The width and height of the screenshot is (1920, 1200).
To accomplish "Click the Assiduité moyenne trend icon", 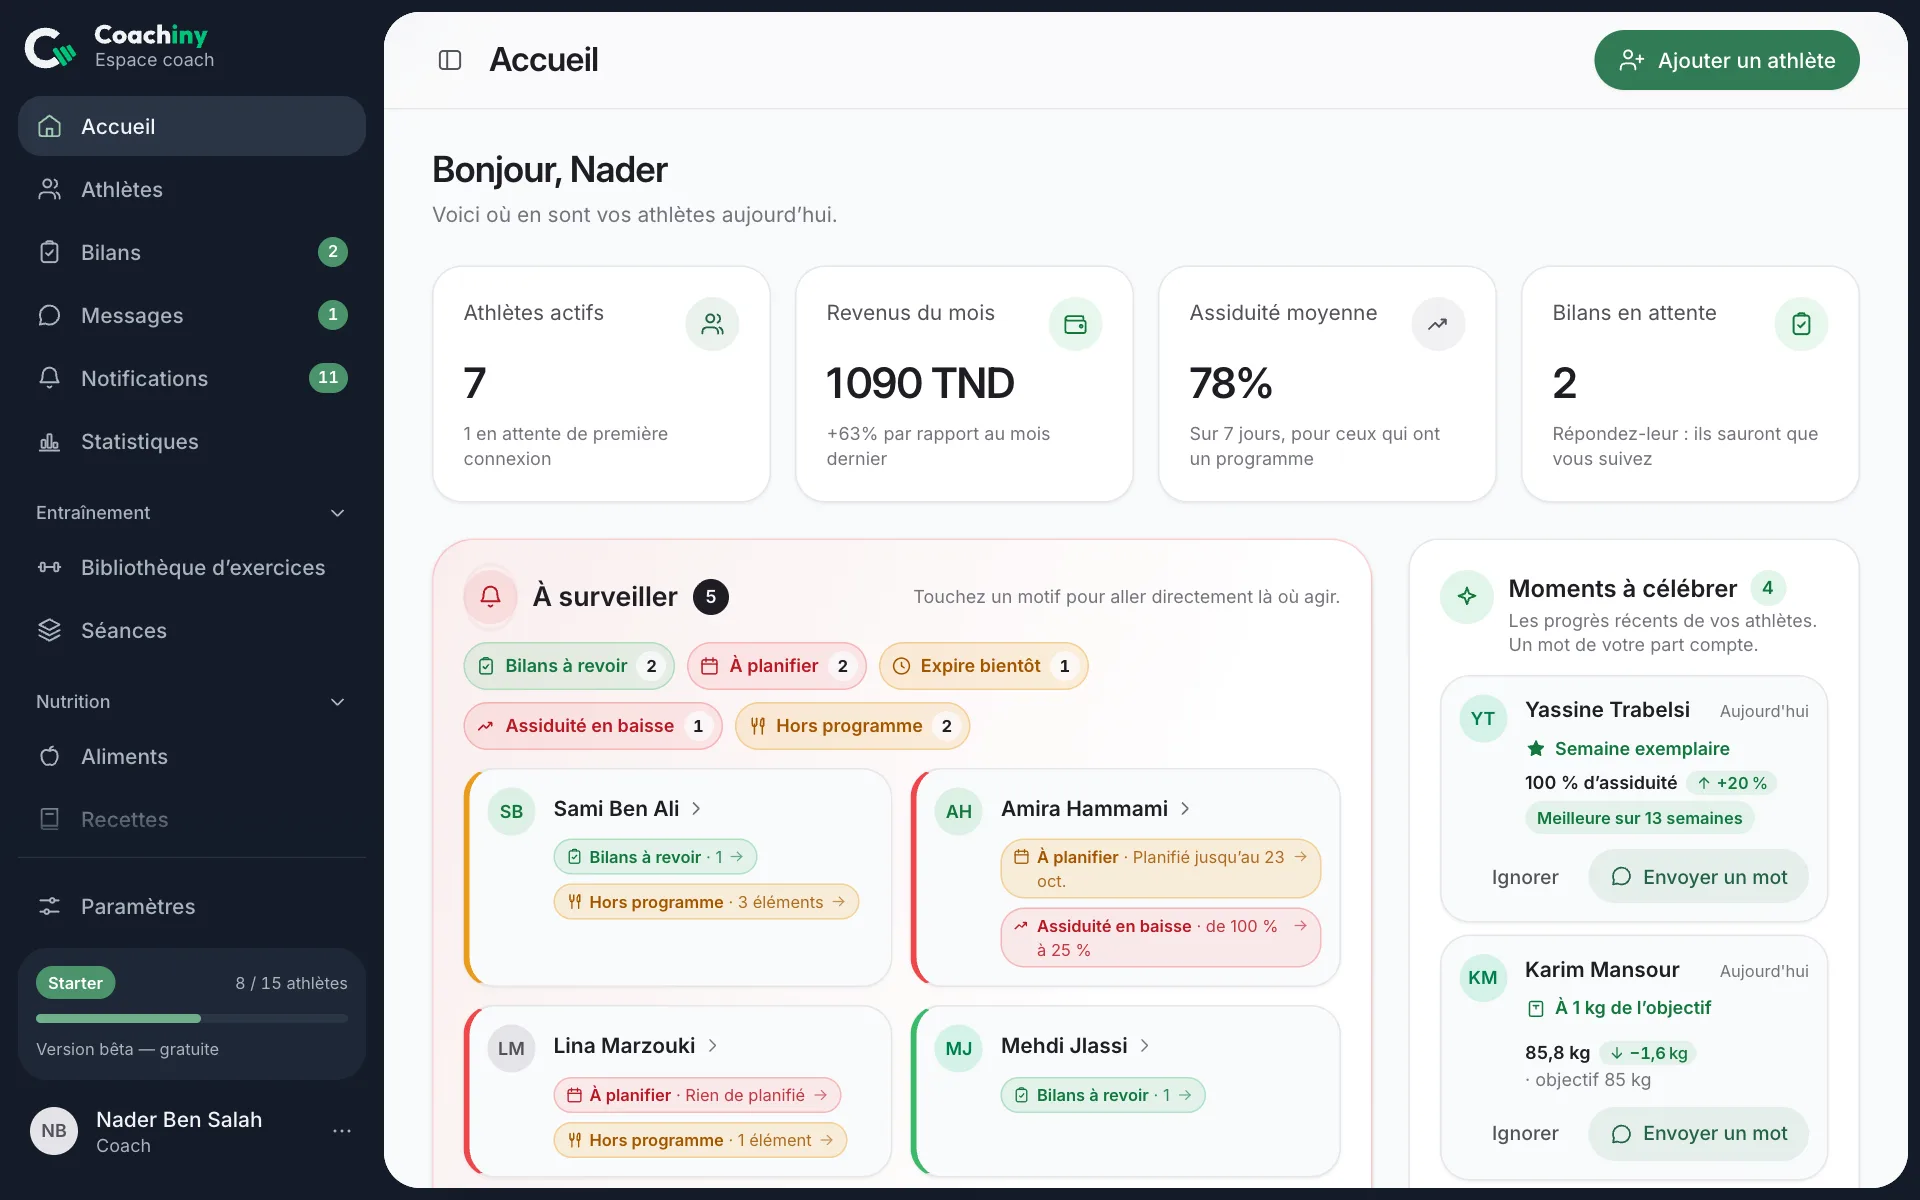I will click(x=1438, y=324).
